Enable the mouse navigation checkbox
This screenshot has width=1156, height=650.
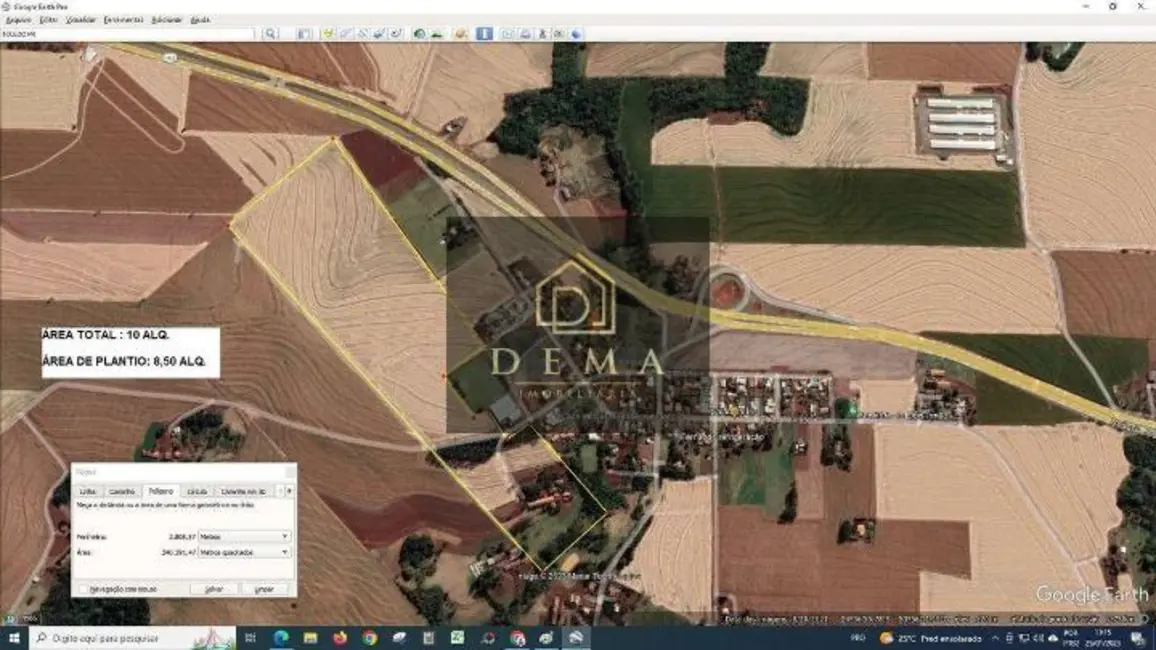pos(83,589)
